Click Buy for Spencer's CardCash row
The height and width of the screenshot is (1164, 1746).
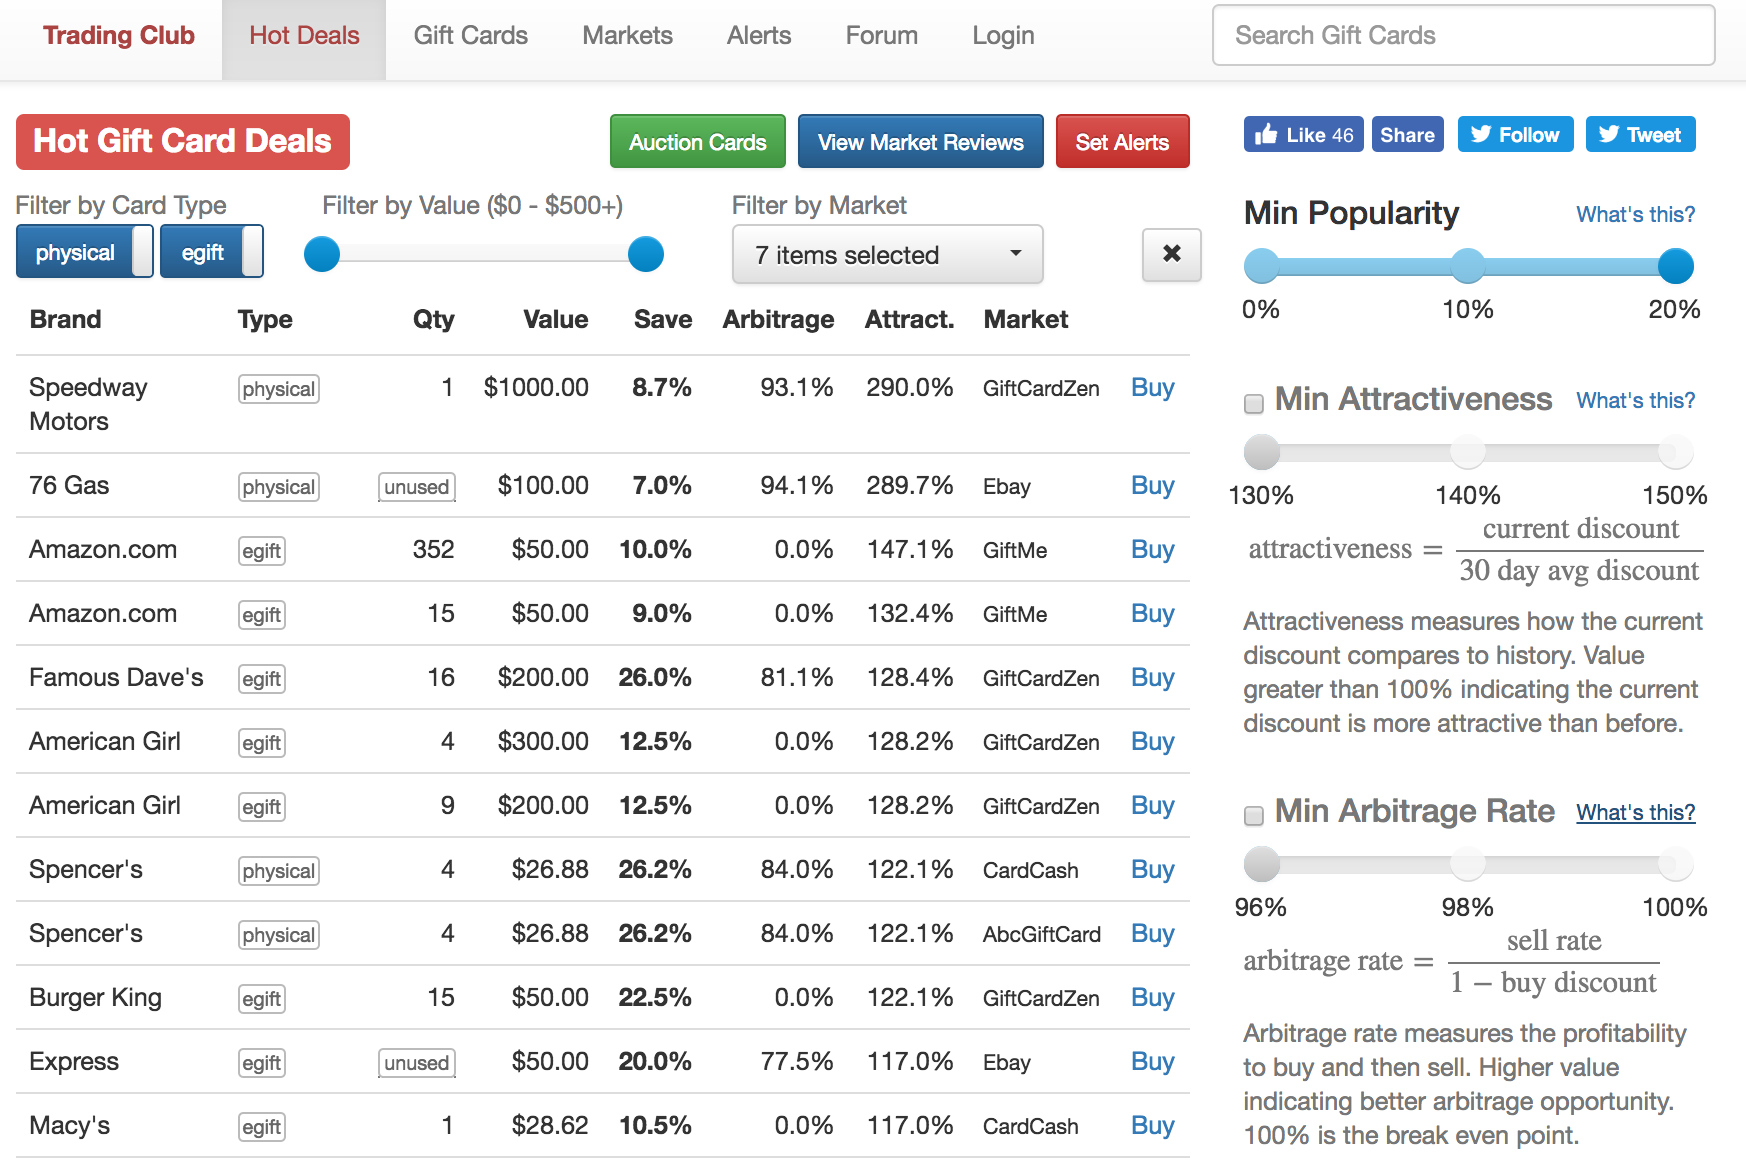[1152, 869]
